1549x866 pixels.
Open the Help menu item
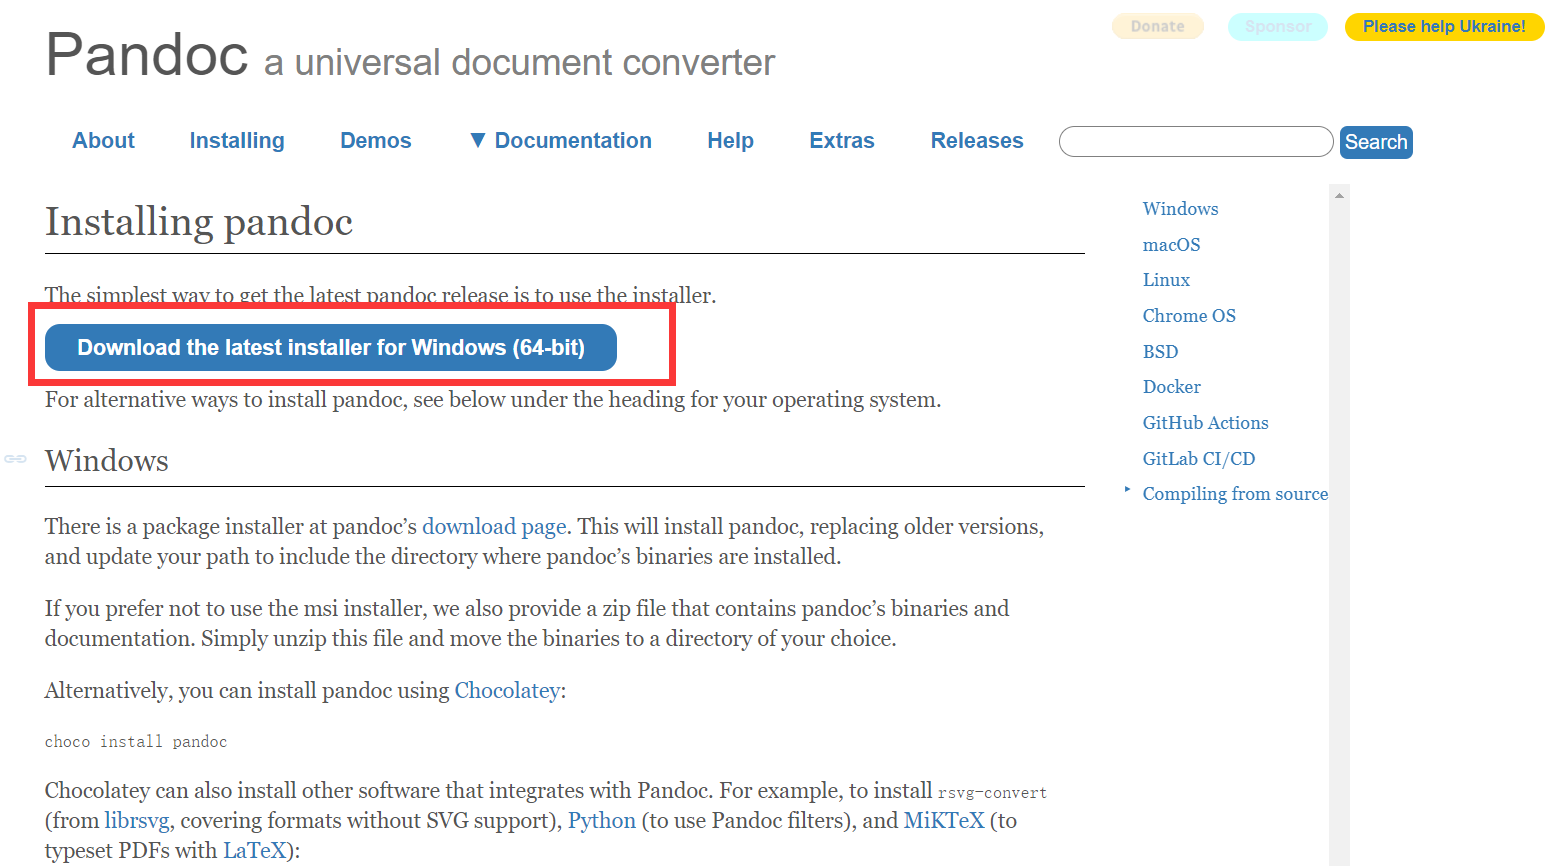click(731, 141)
